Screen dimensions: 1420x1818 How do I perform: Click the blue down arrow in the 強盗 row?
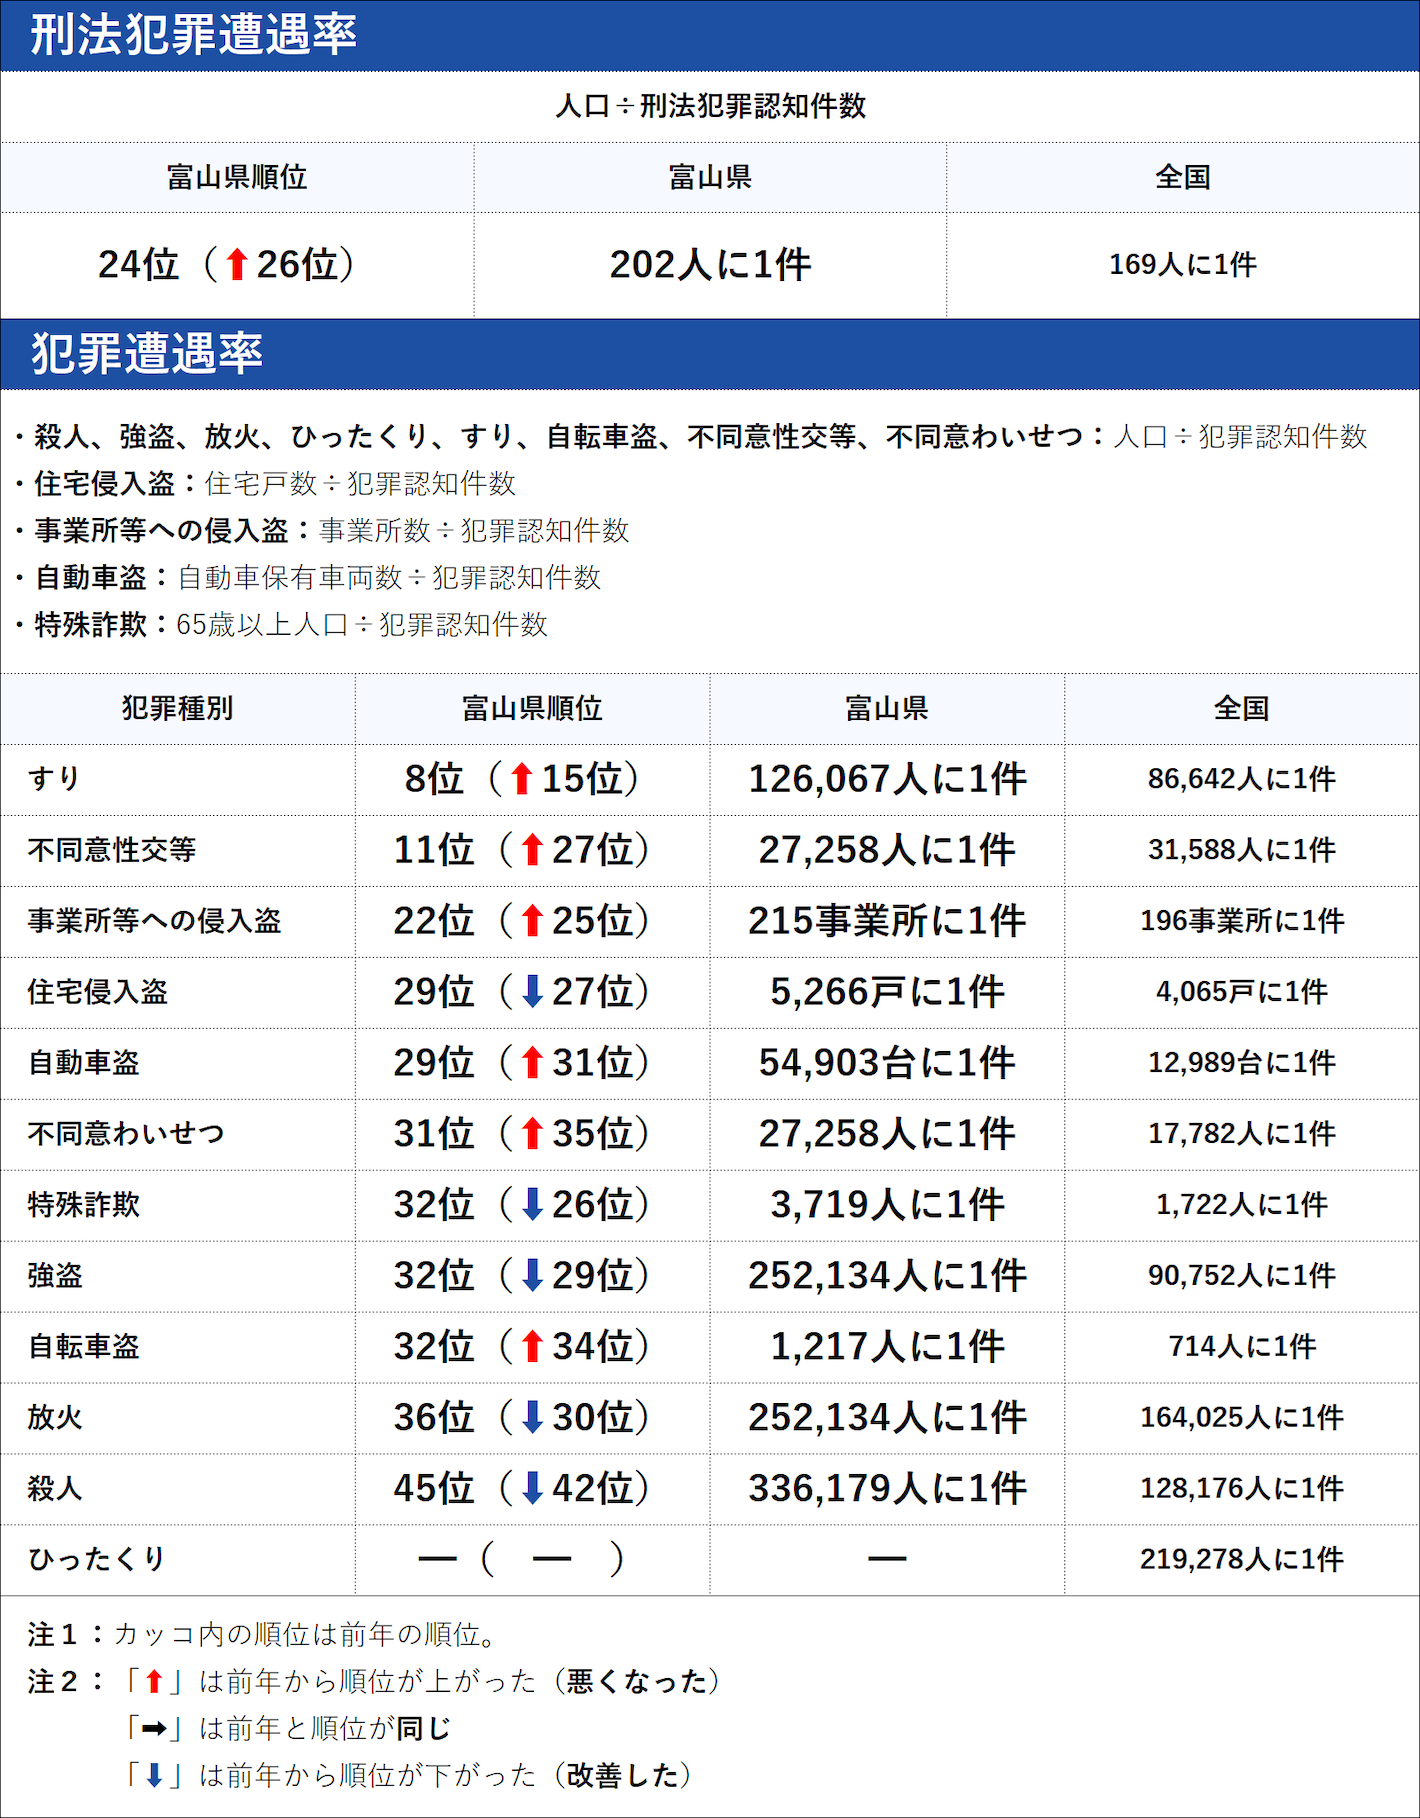coord(533,1276)
